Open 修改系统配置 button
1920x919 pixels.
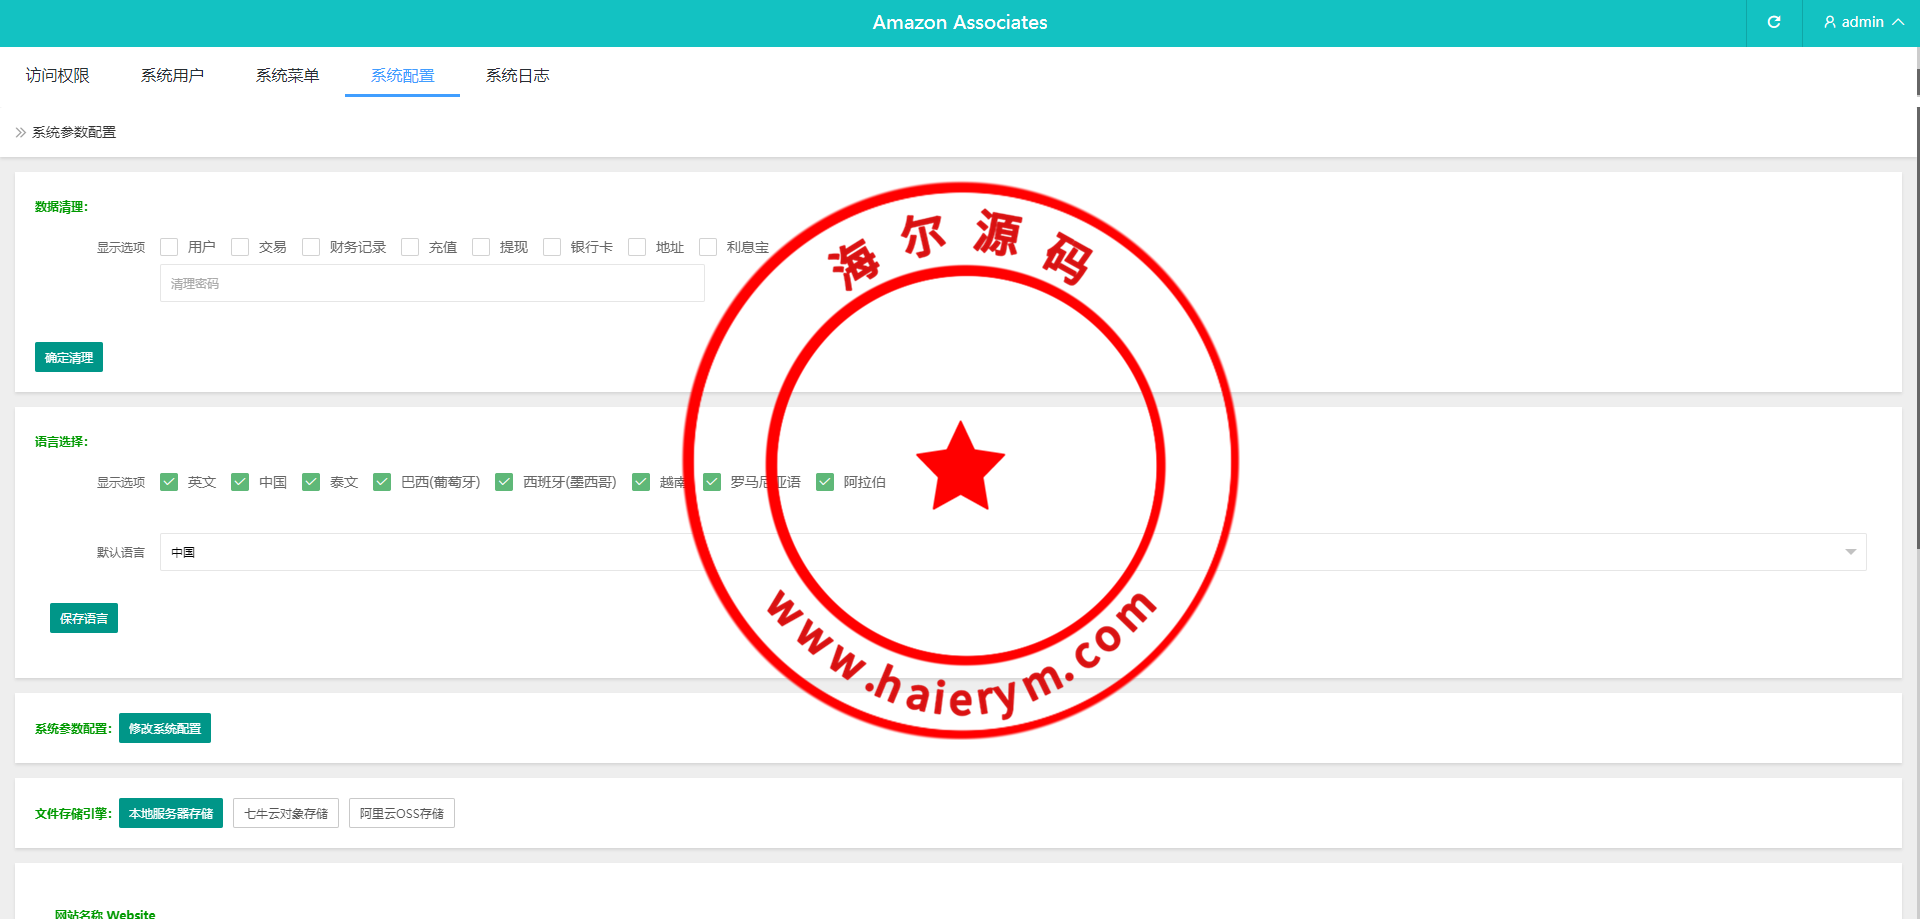point(165,728)
